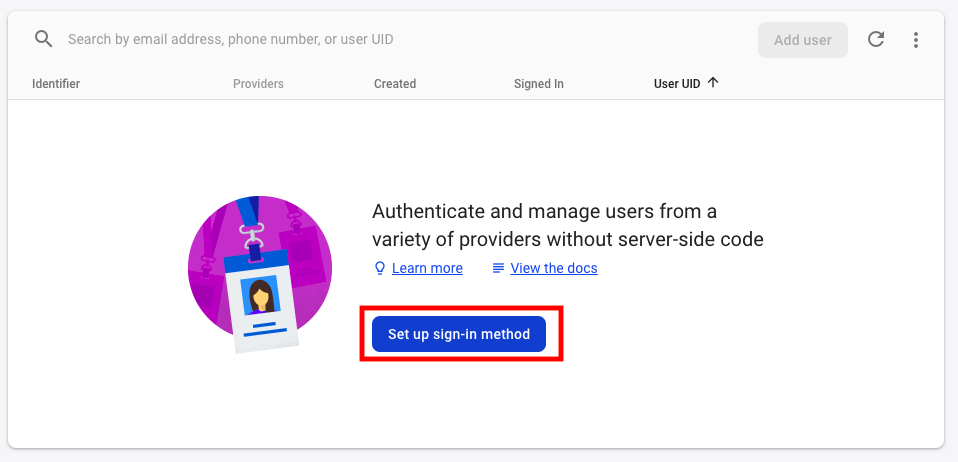958x462 pixels.
Task: Click the Add user button
Action: (x=802, y=40)
